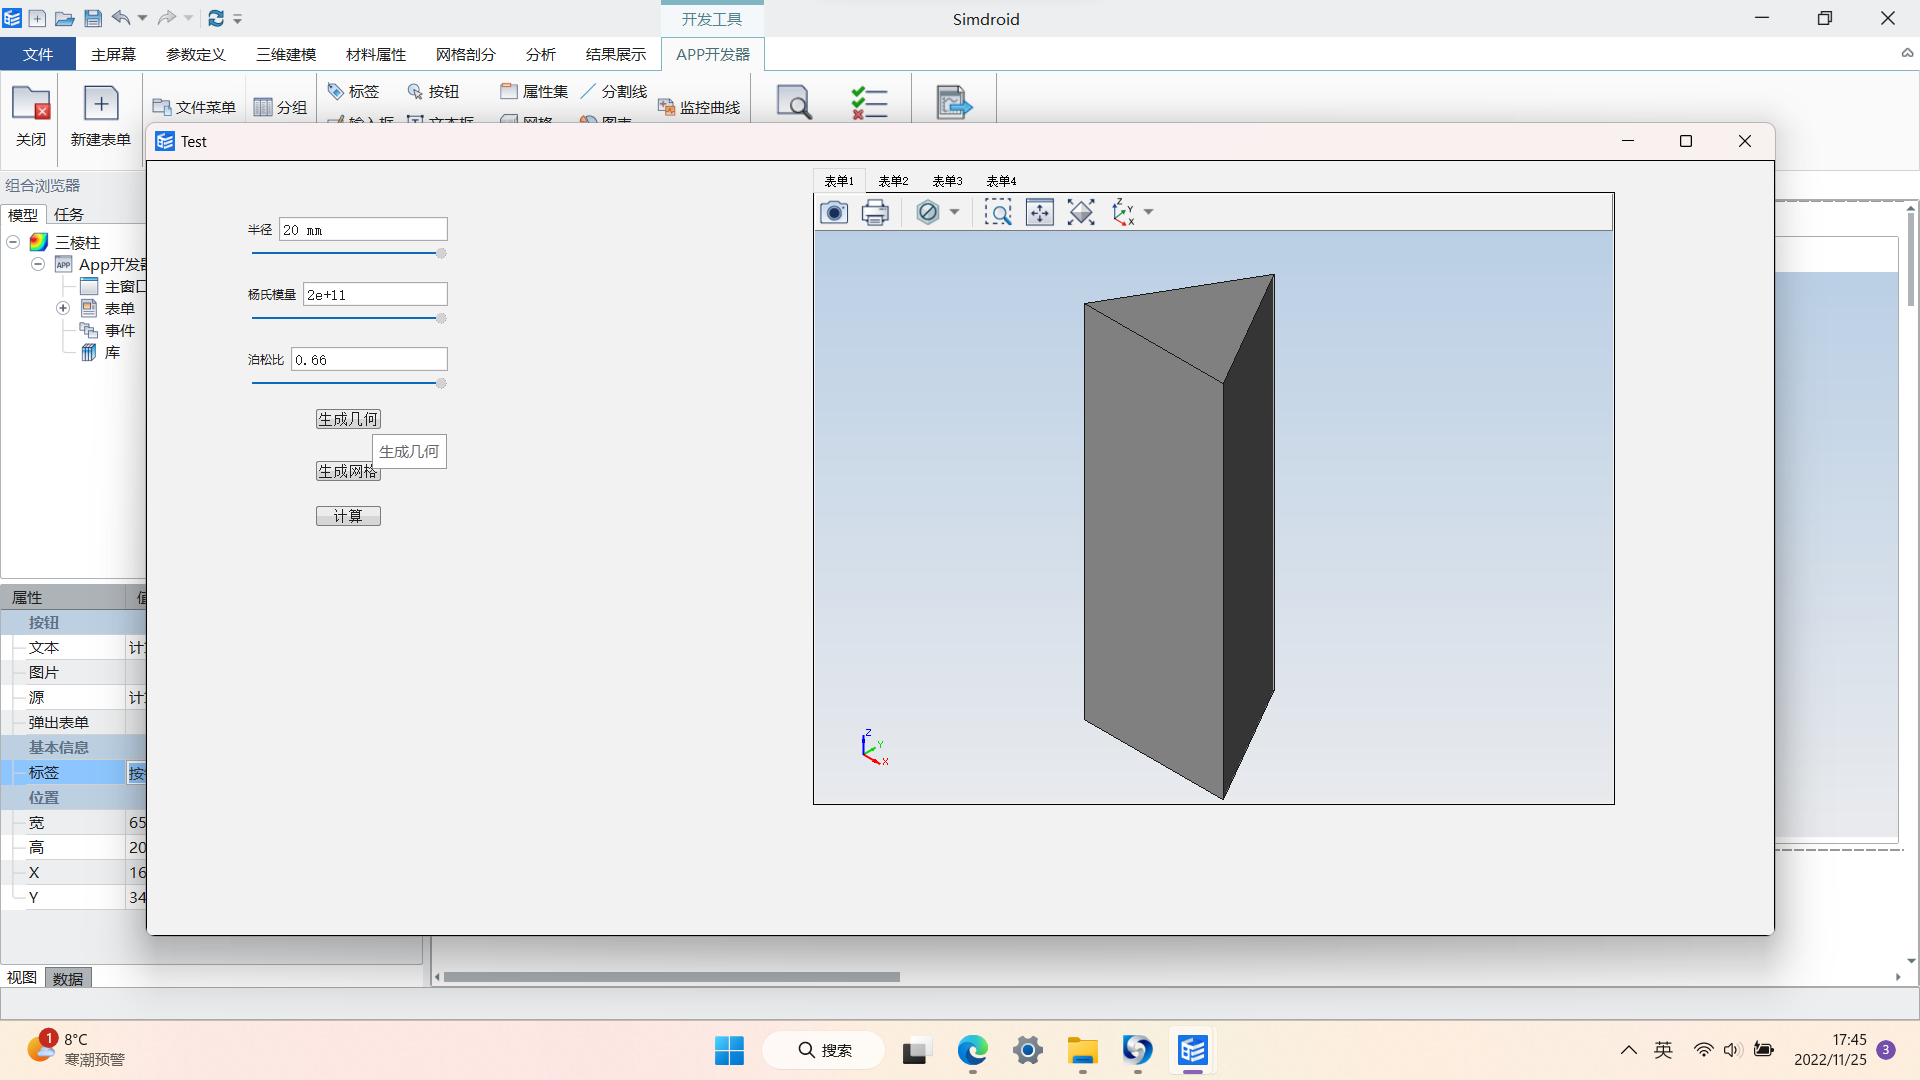Click the Group (分组) tool
The height and width of the screenshot is (1080, 1920).
coord(280,107)
